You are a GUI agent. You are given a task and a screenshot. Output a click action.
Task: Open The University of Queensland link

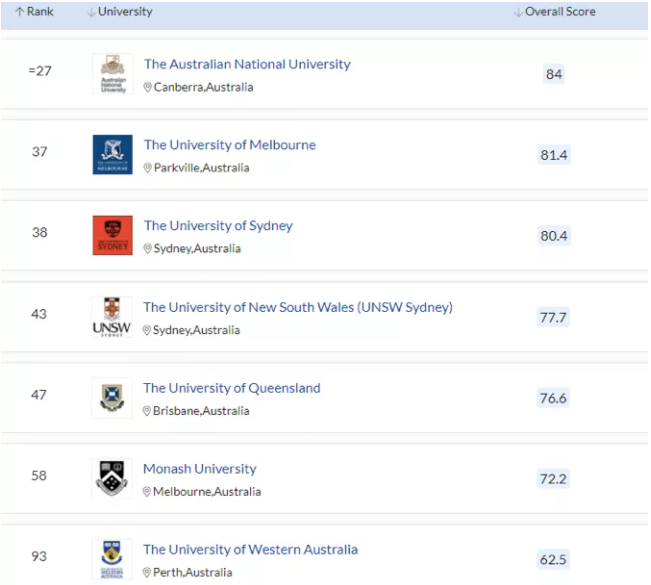(231, 388)
